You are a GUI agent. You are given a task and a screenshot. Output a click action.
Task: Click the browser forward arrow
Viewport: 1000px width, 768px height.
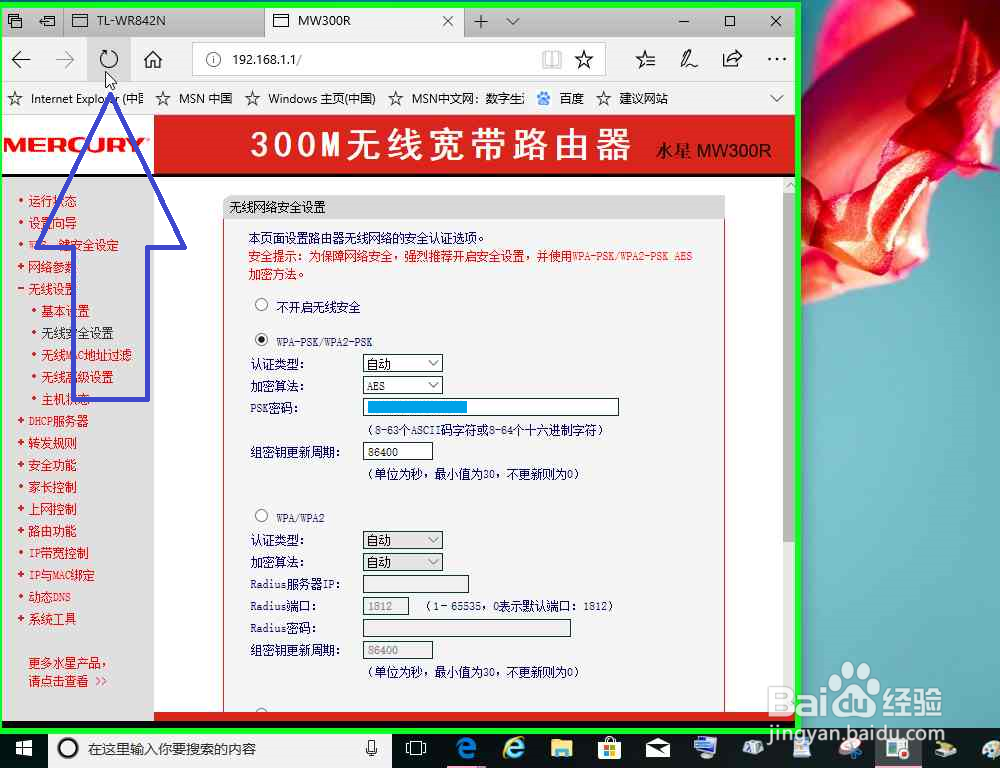click(65, 60)
